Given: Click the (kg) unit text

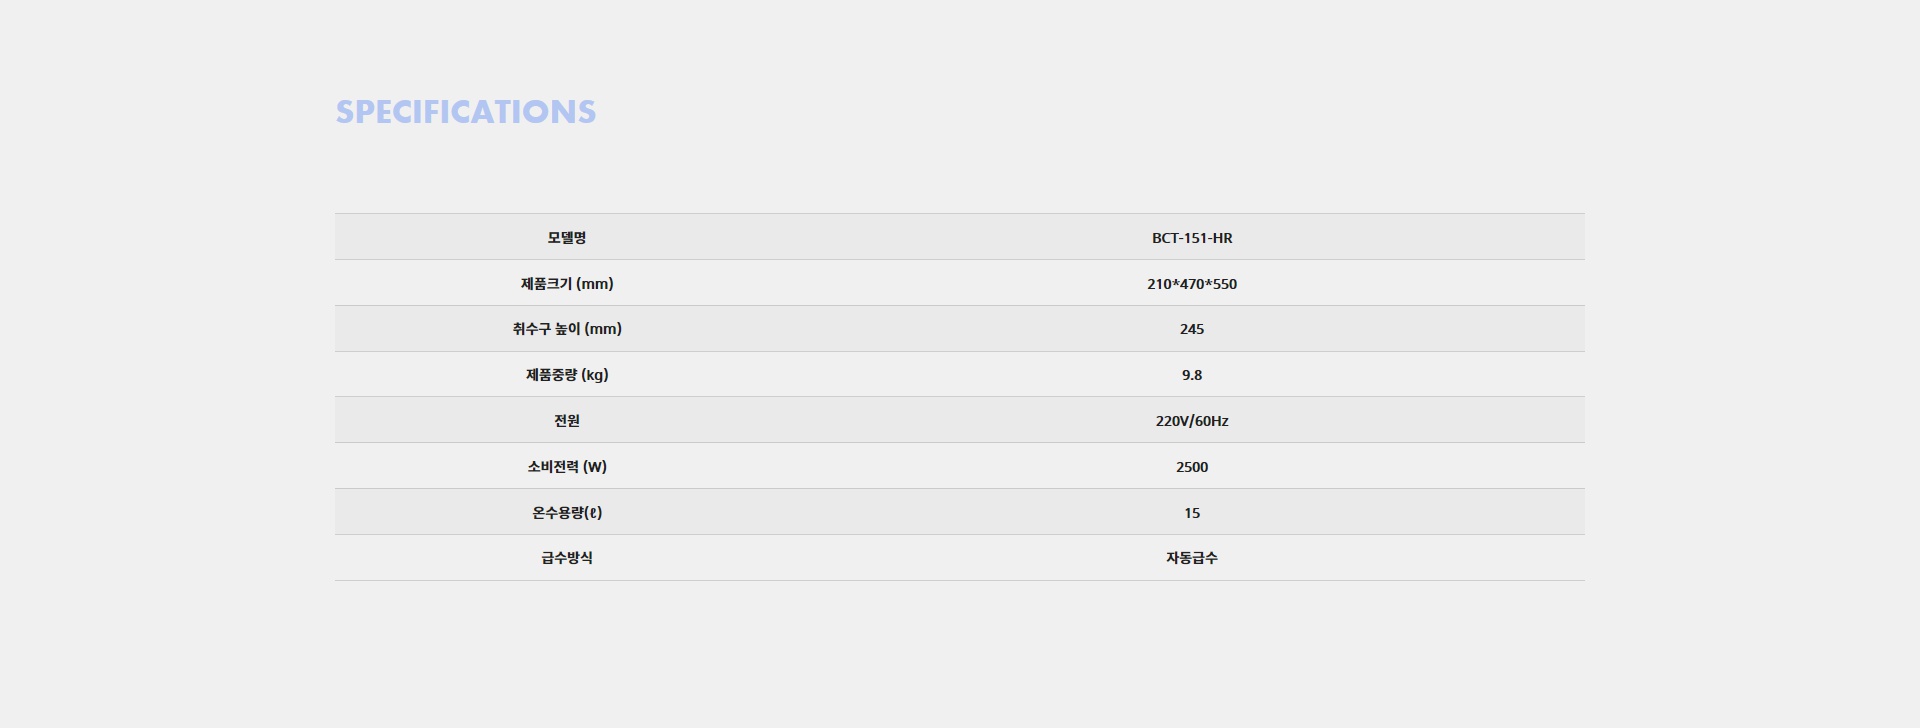Looking at the screenshot, I should (595, 375).
